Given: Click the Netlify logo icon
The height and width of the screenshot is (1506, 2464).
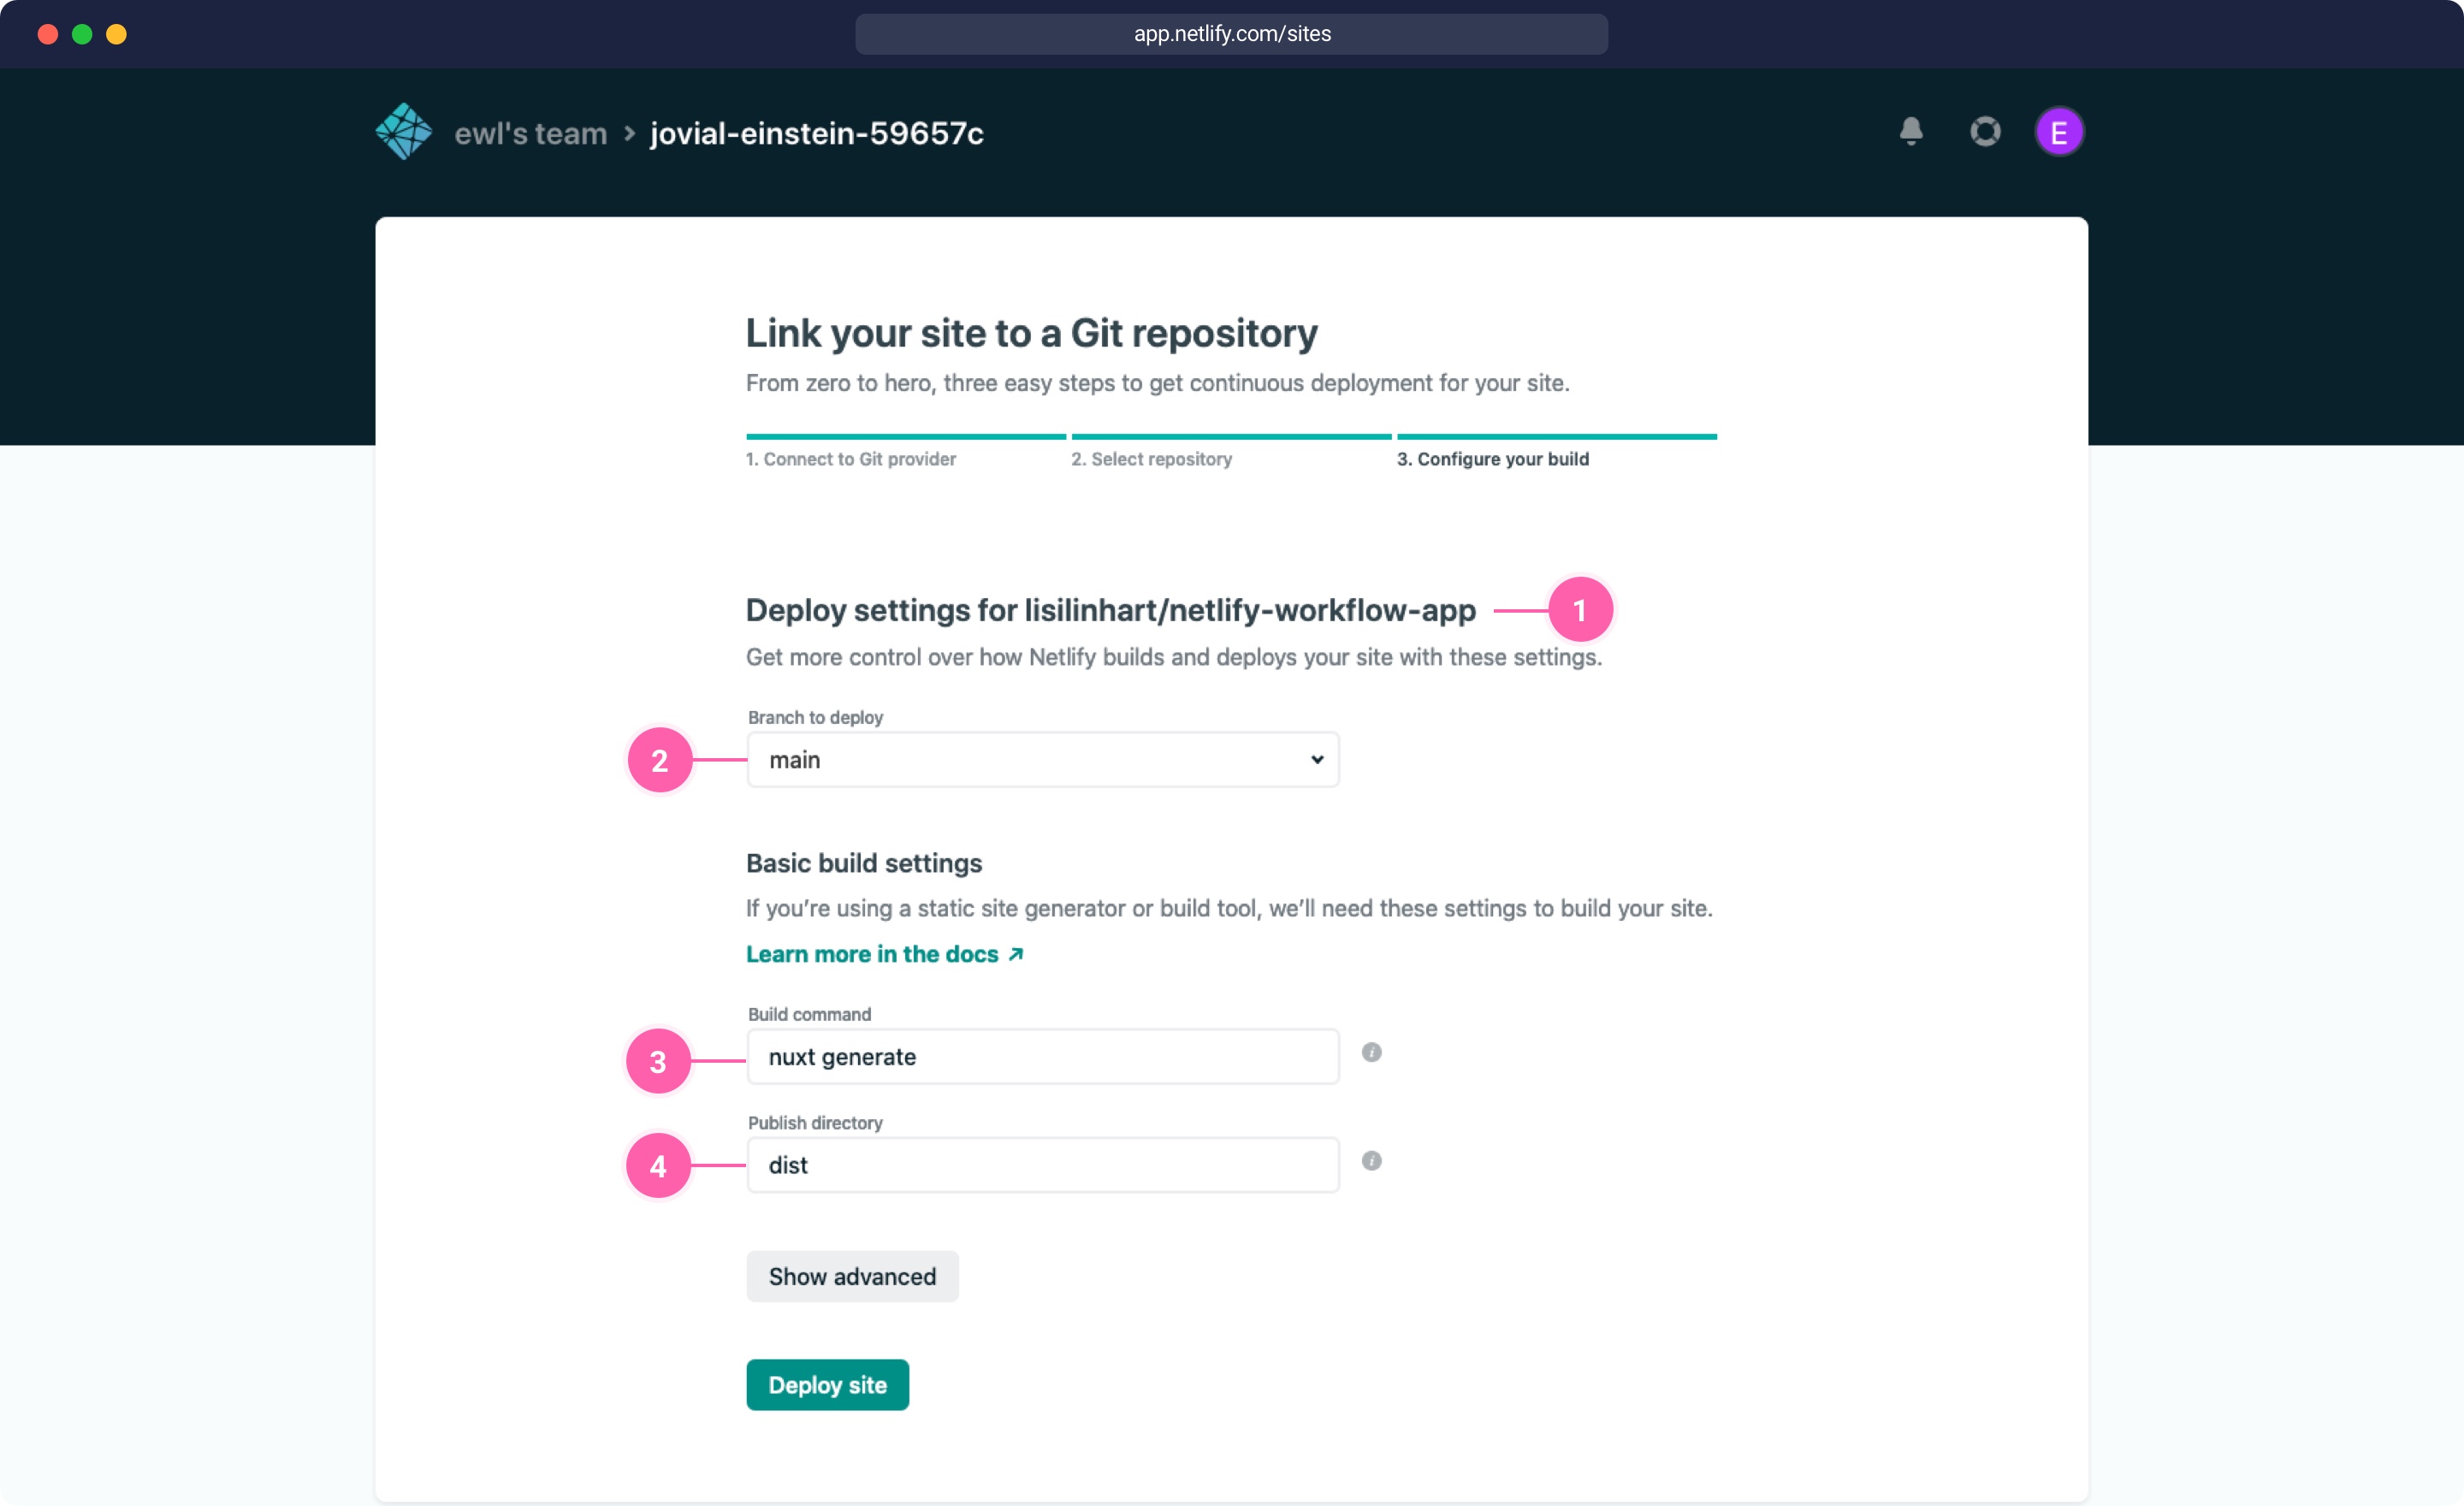Looking at the screenshot, I should 403,132.
